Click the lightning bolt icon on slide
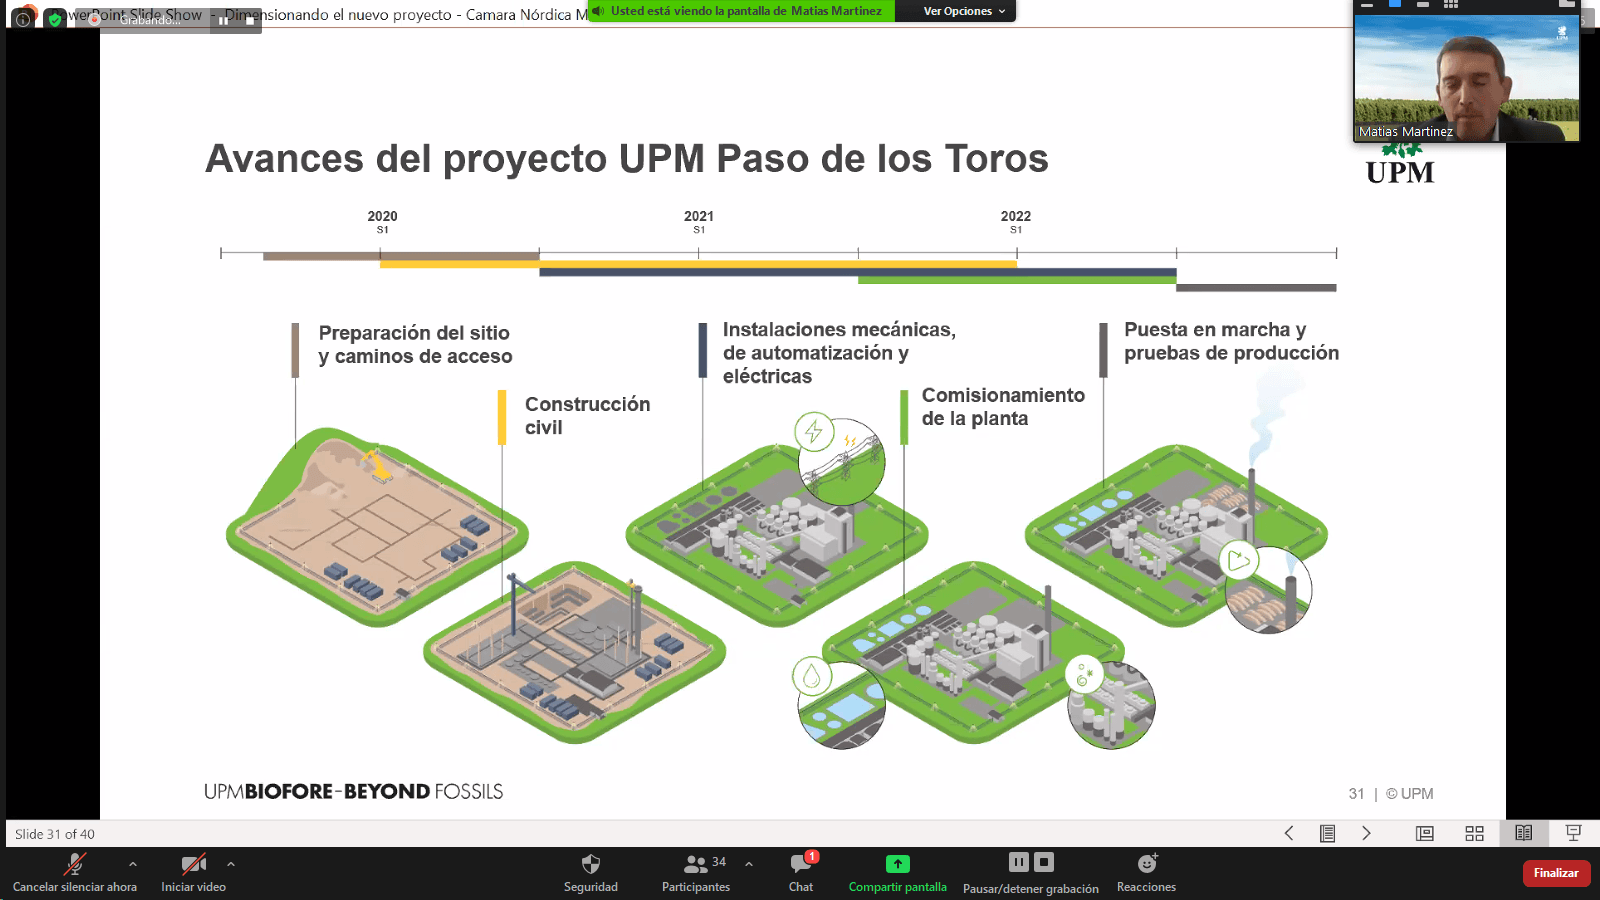Viewport: 1600px width, 900px height. point(814,432)
